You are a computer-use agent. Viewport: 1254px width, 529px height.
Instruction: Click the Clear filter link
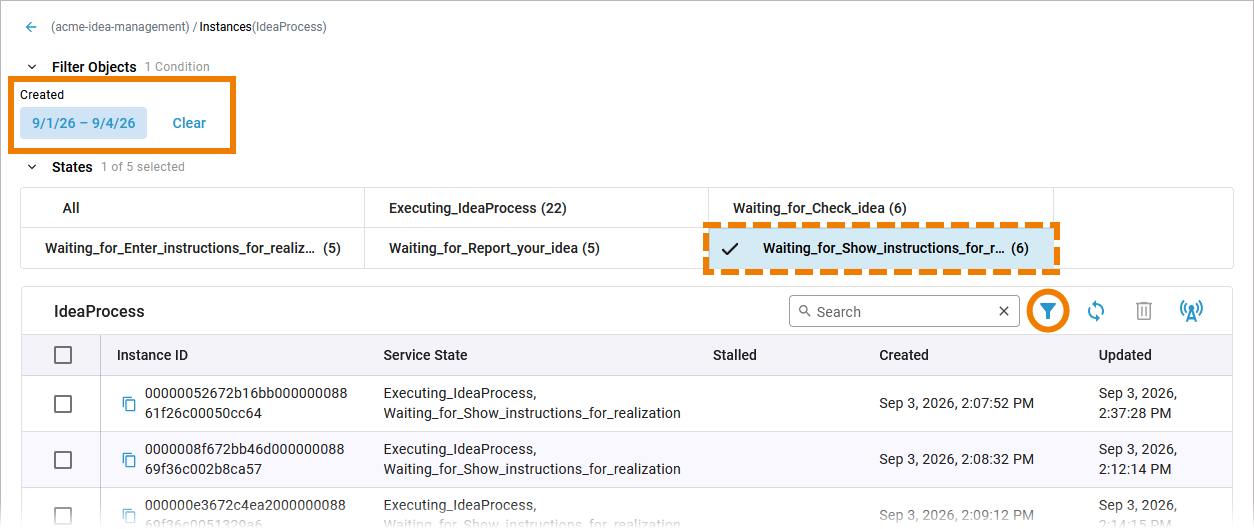[189, 123]
